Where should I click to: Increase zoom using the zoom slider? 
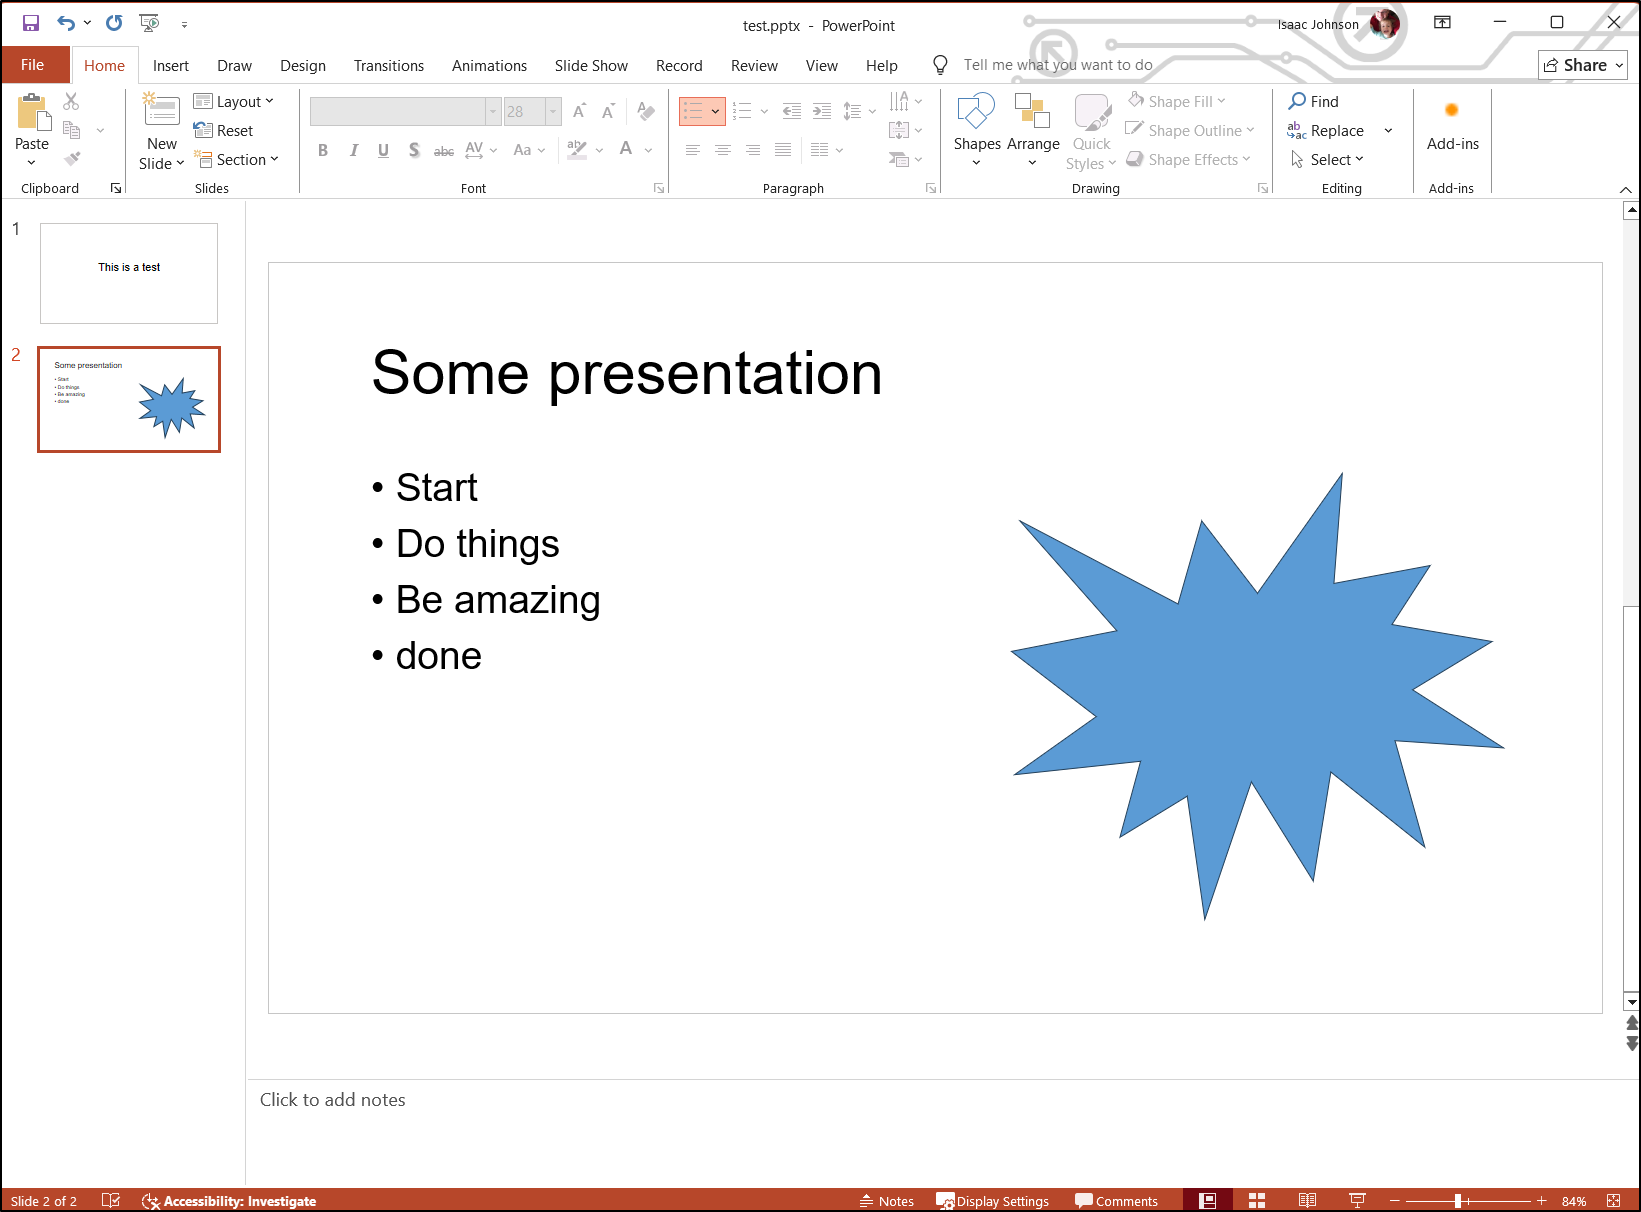tap(1542, 1200)
